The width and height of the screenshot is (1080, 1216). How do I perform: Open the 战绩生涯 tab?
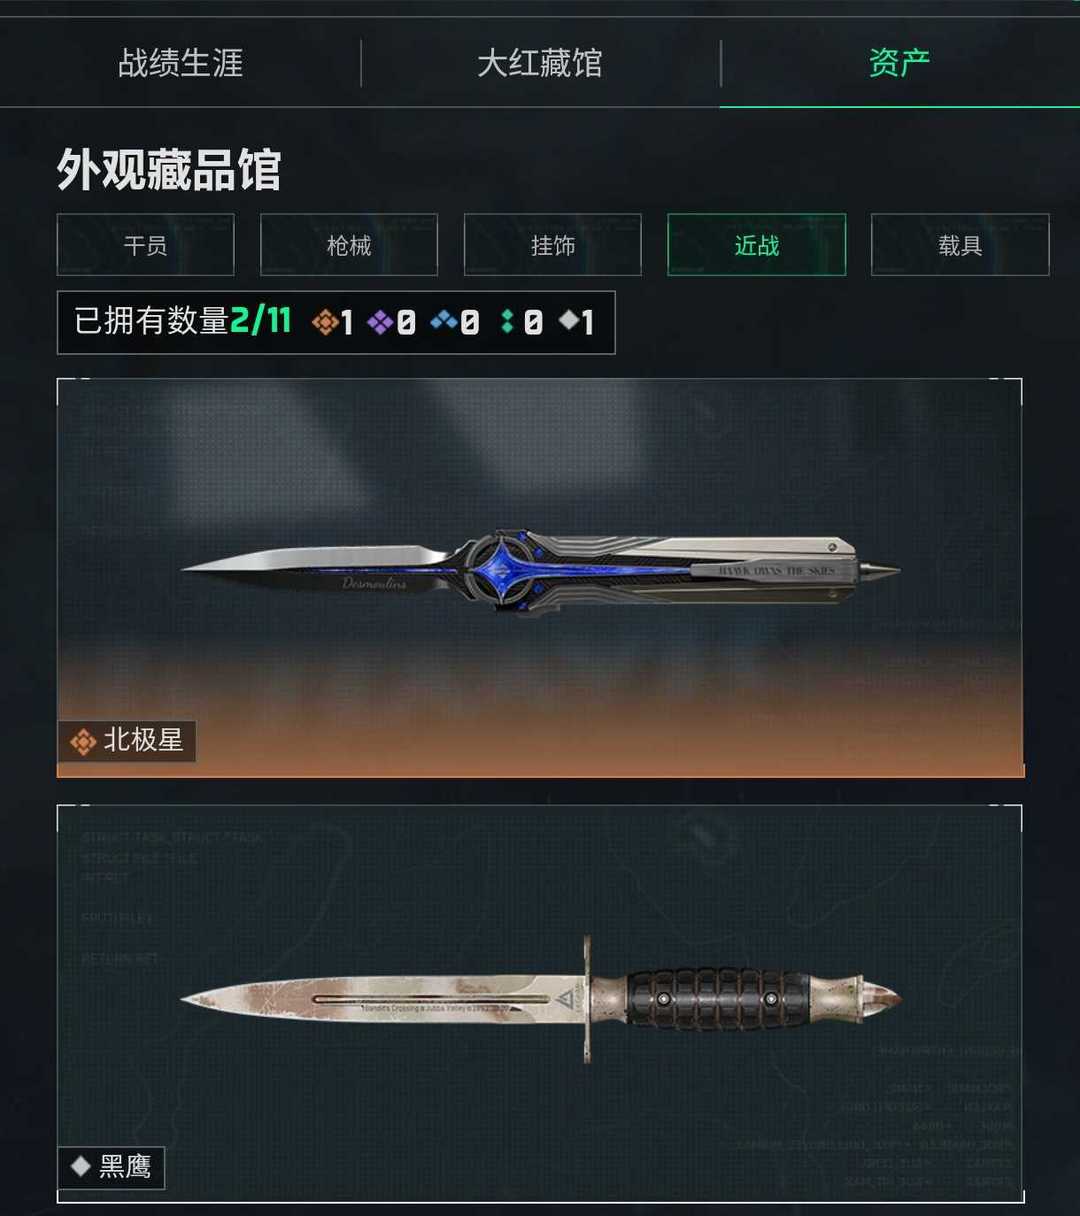coord(180,63)
